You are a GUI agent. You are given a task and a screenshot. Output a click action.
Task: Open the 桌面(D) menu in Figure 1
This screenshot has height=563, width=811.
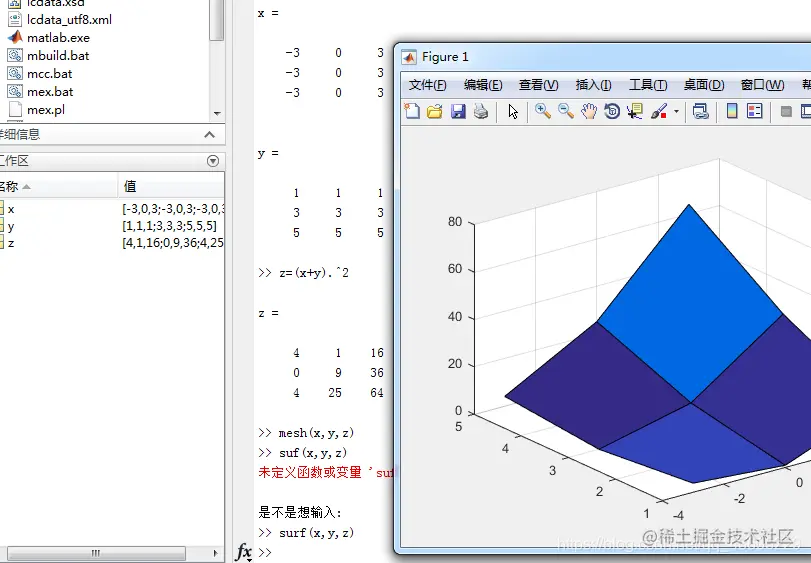pyautogui.click(x=704, y=85)
